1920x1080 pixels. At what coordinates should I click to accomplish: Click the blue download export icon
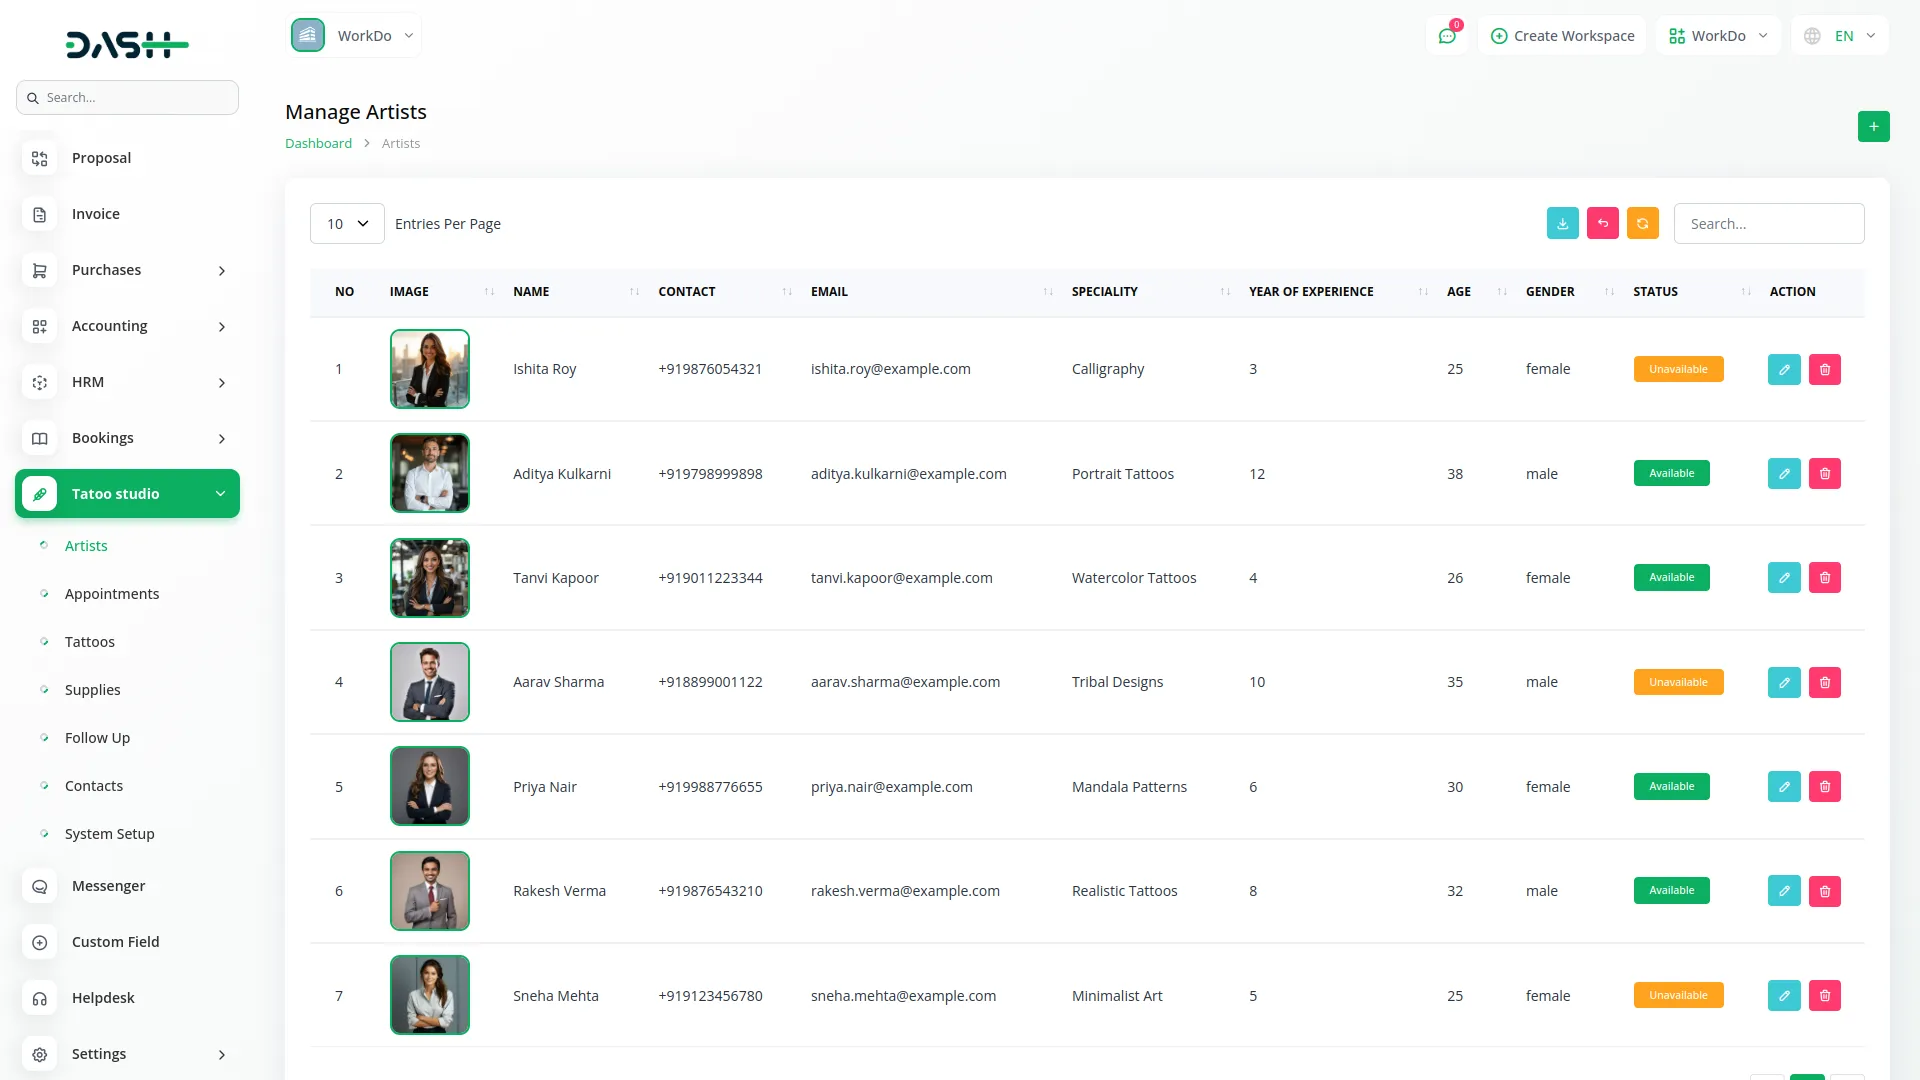[x=1562, y=224]
